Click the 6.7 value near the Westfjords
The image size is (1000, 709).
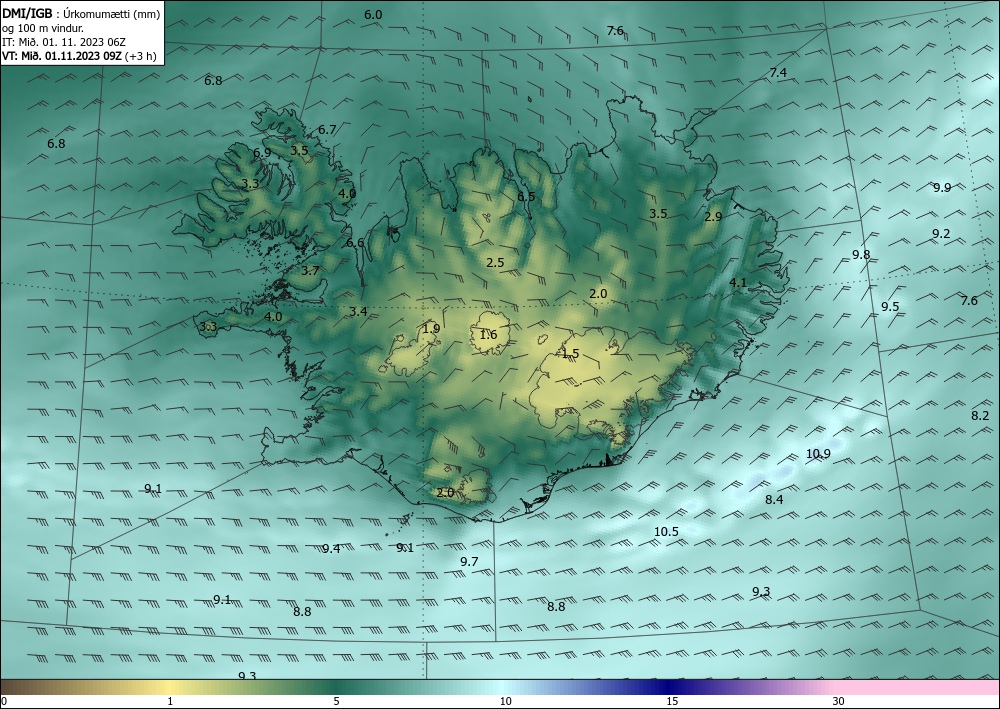click(327, 129)
